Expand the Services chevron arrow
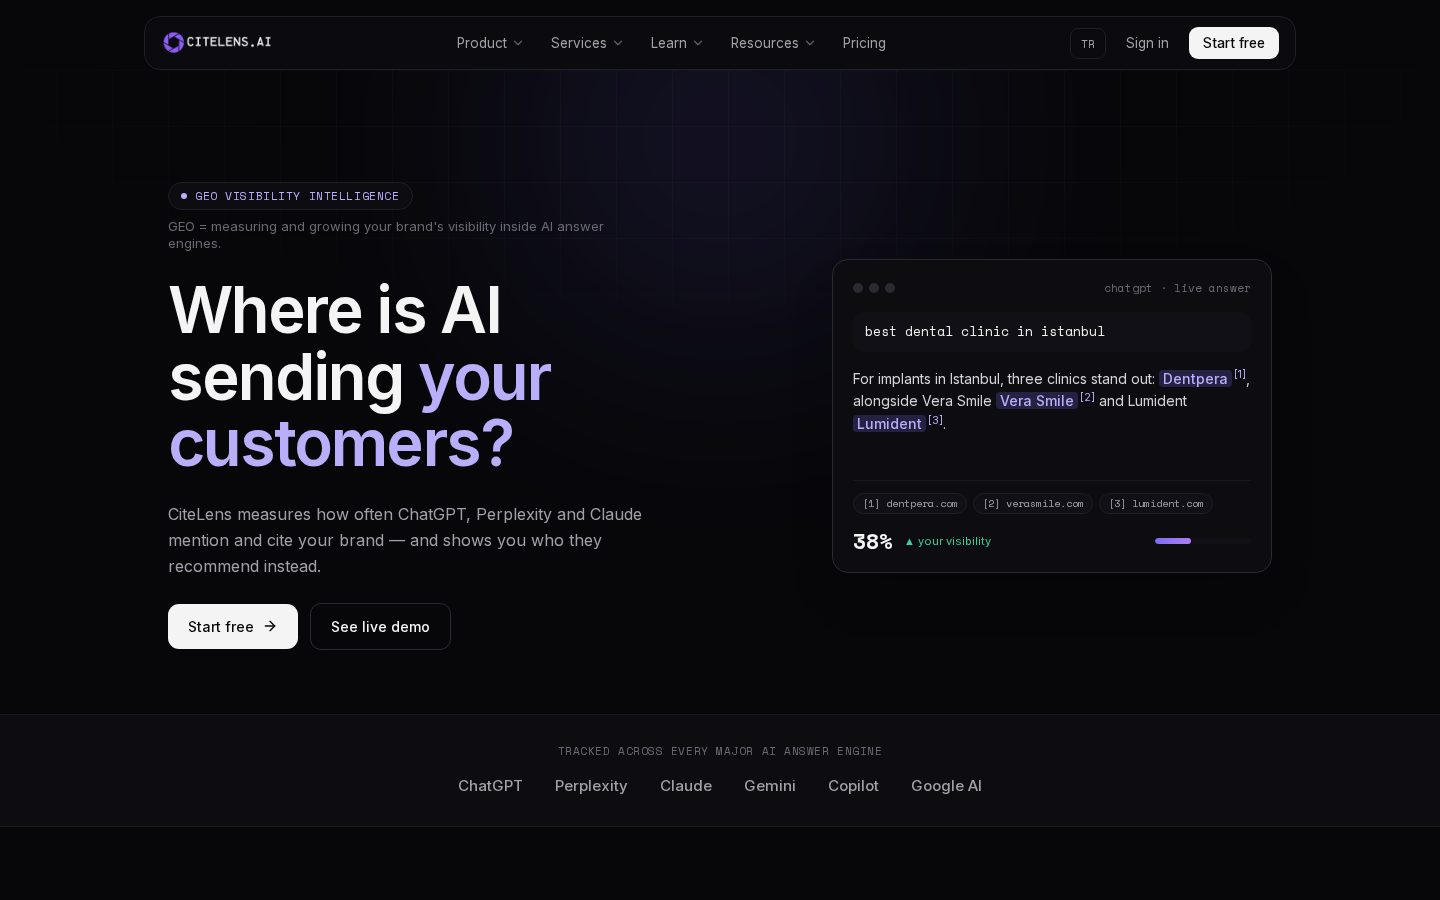Screen dimensions: 1440x900 tap(618, 43)
